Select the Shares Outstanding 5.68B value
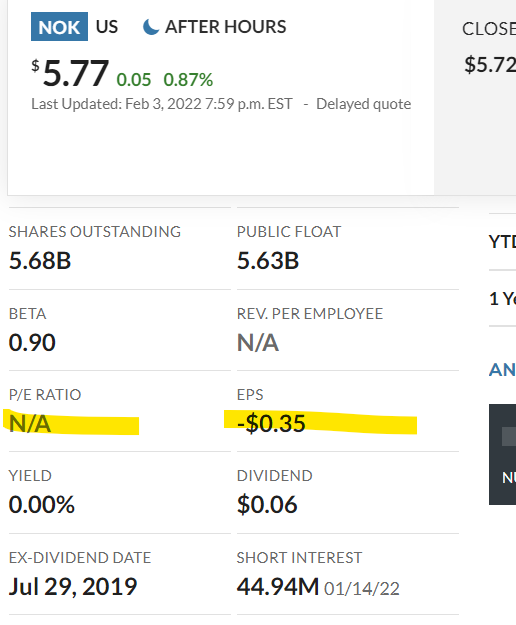 pos(40,261)
